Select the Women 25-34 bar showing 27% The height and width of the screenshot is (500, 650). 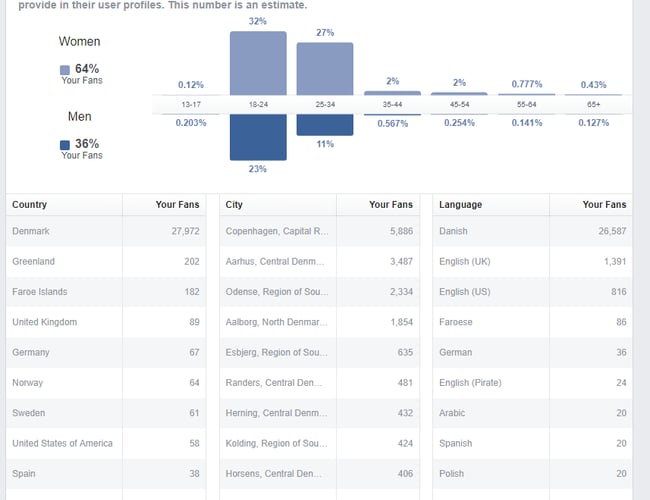click(x=324, y=69)
